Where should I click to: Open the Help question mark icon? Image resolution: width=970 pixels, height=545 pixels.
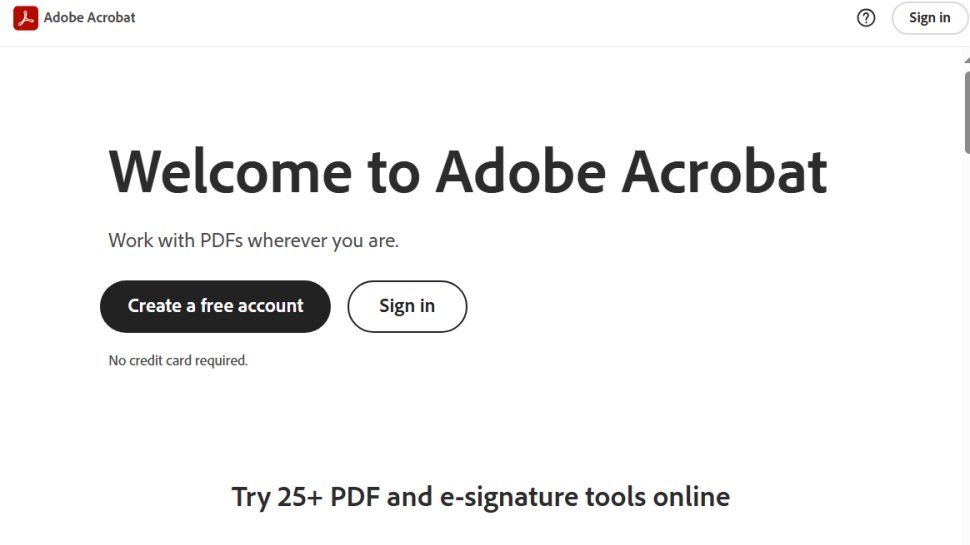tap(866, 18)
